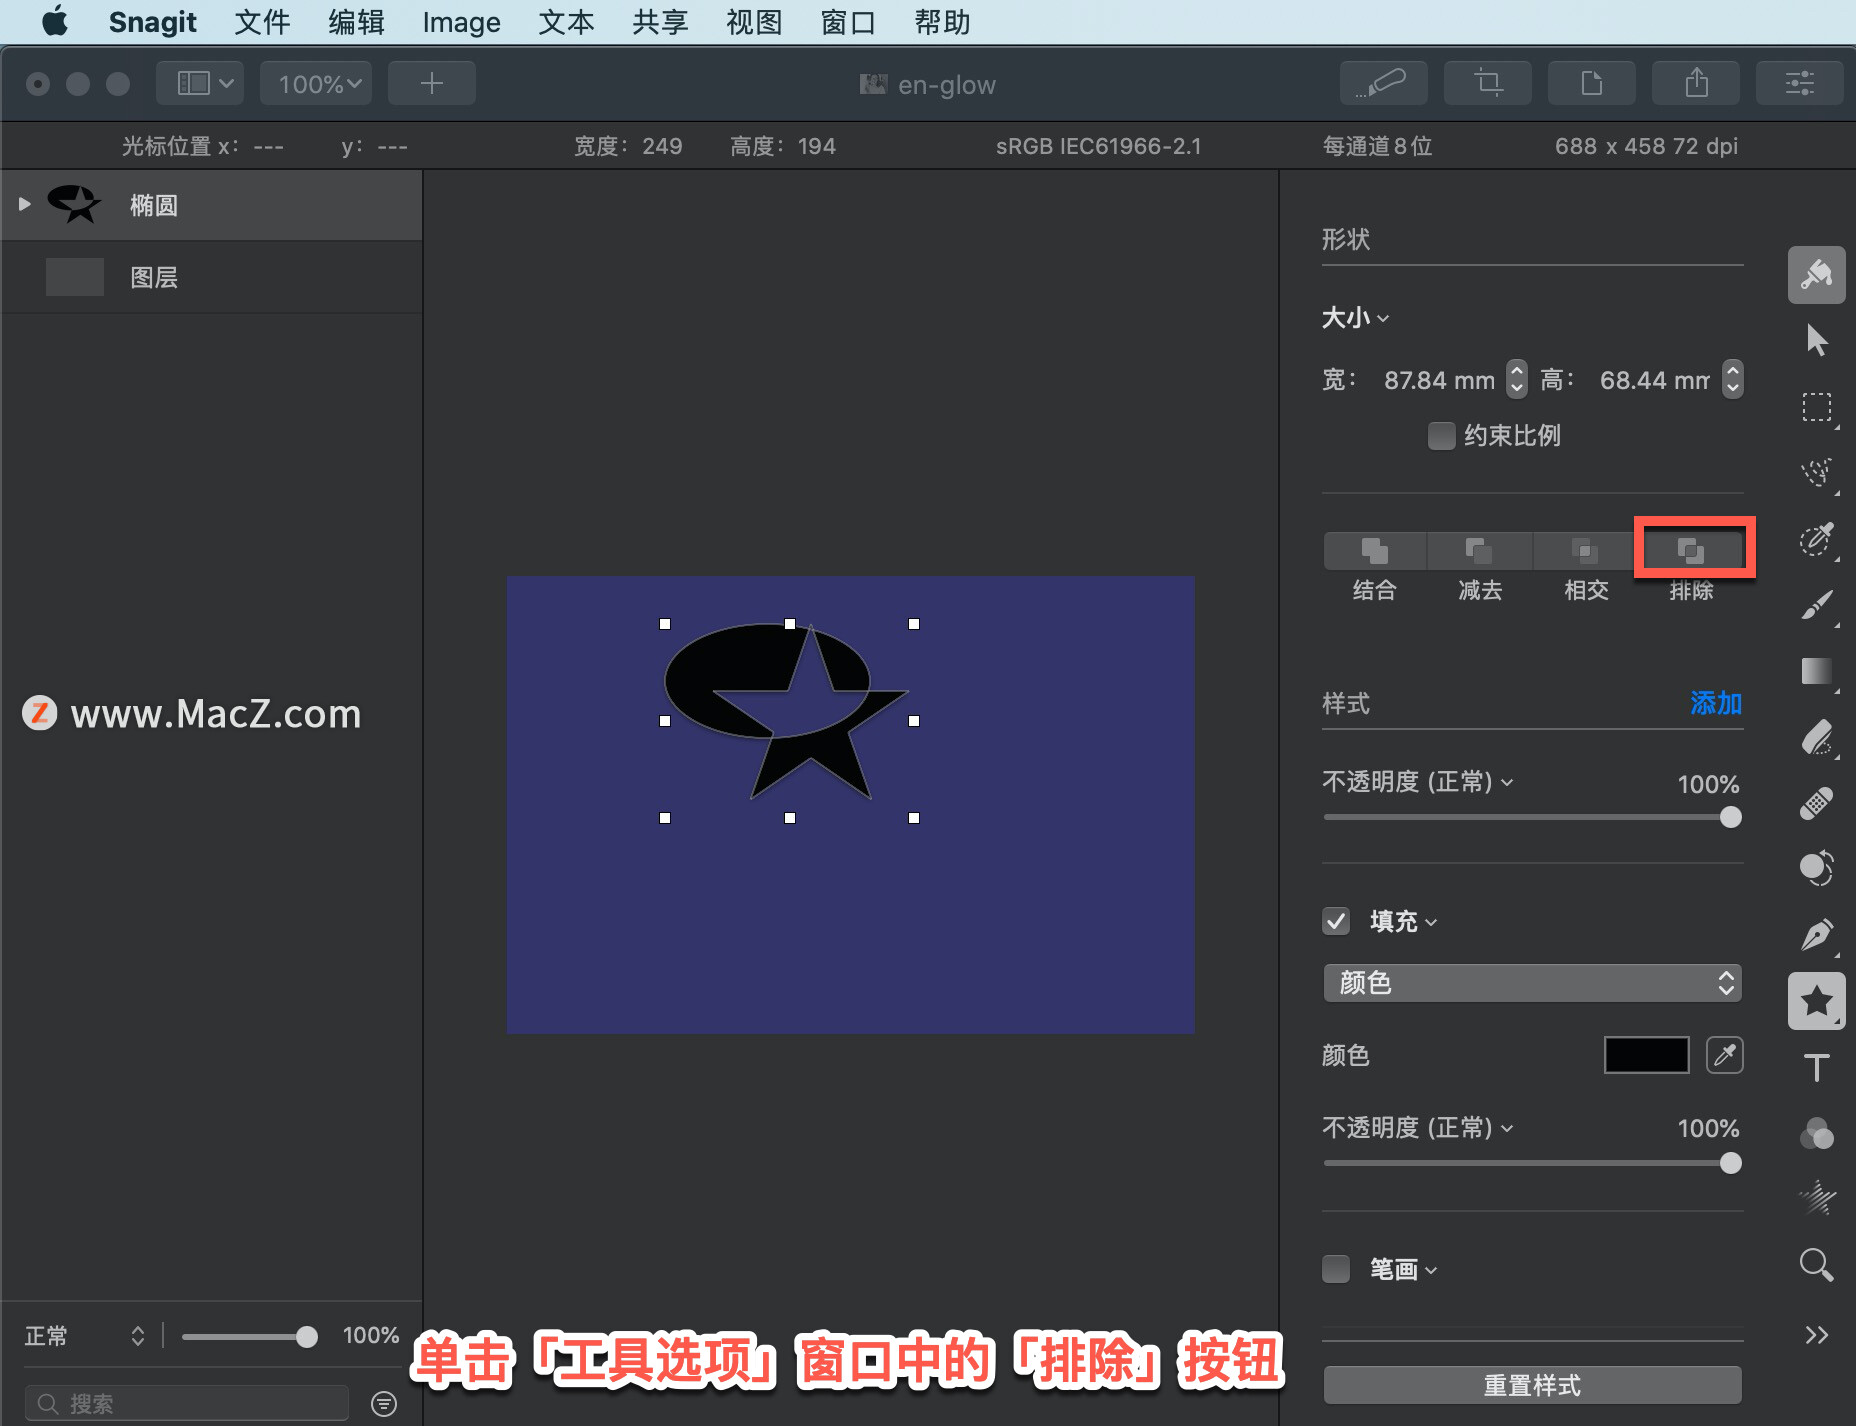Click the plus Add toolbar button
The height and width of the screenshot is (1426, 1856).
pos(431,83)
